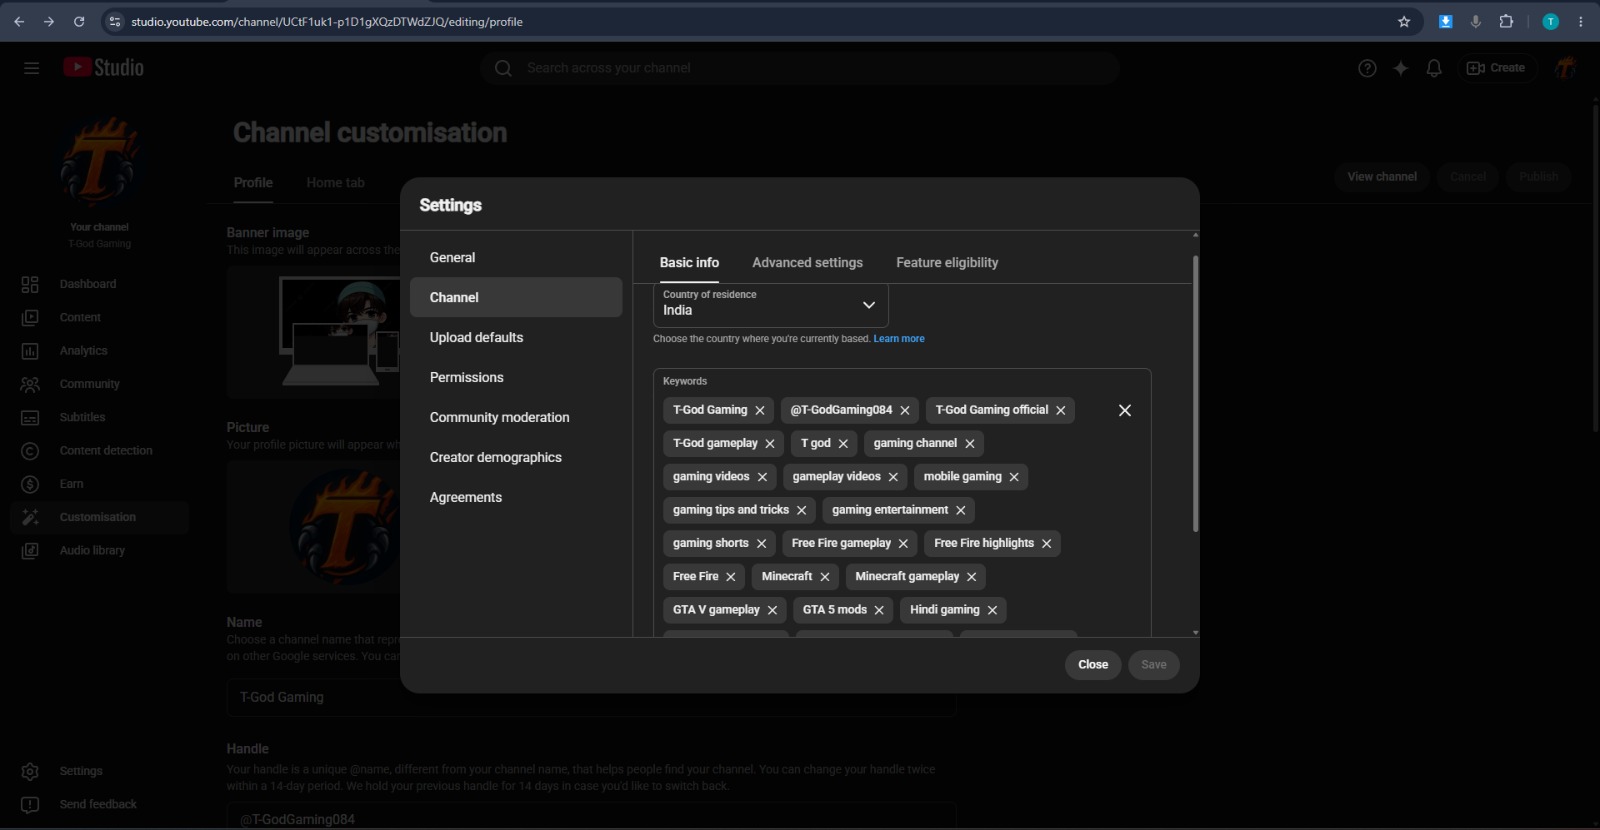
Task: Open Community in the sidebar
Action: coord(100,384)
